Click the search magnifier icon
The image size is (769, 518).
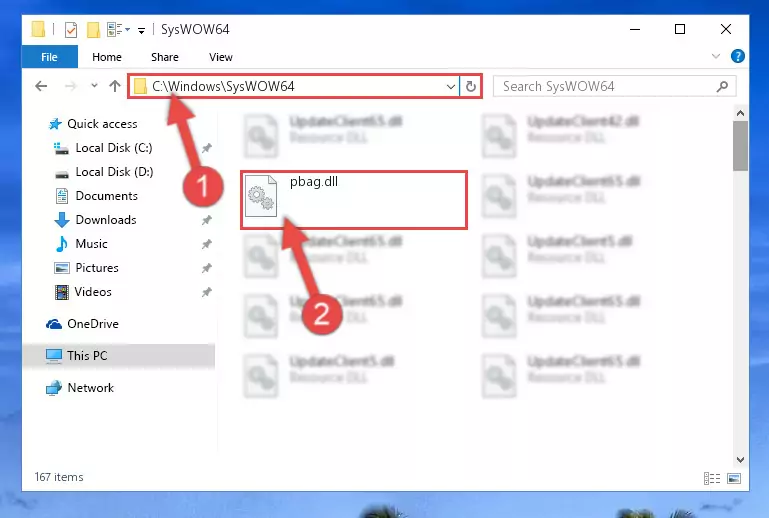coord(722,87)
